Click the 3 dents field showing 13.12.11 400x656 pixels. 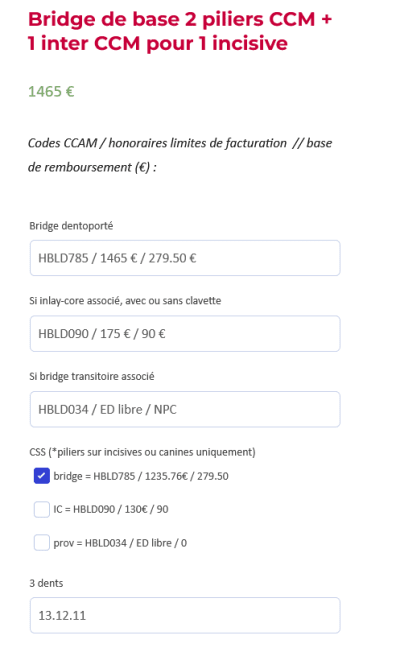[x=185, y=615]
